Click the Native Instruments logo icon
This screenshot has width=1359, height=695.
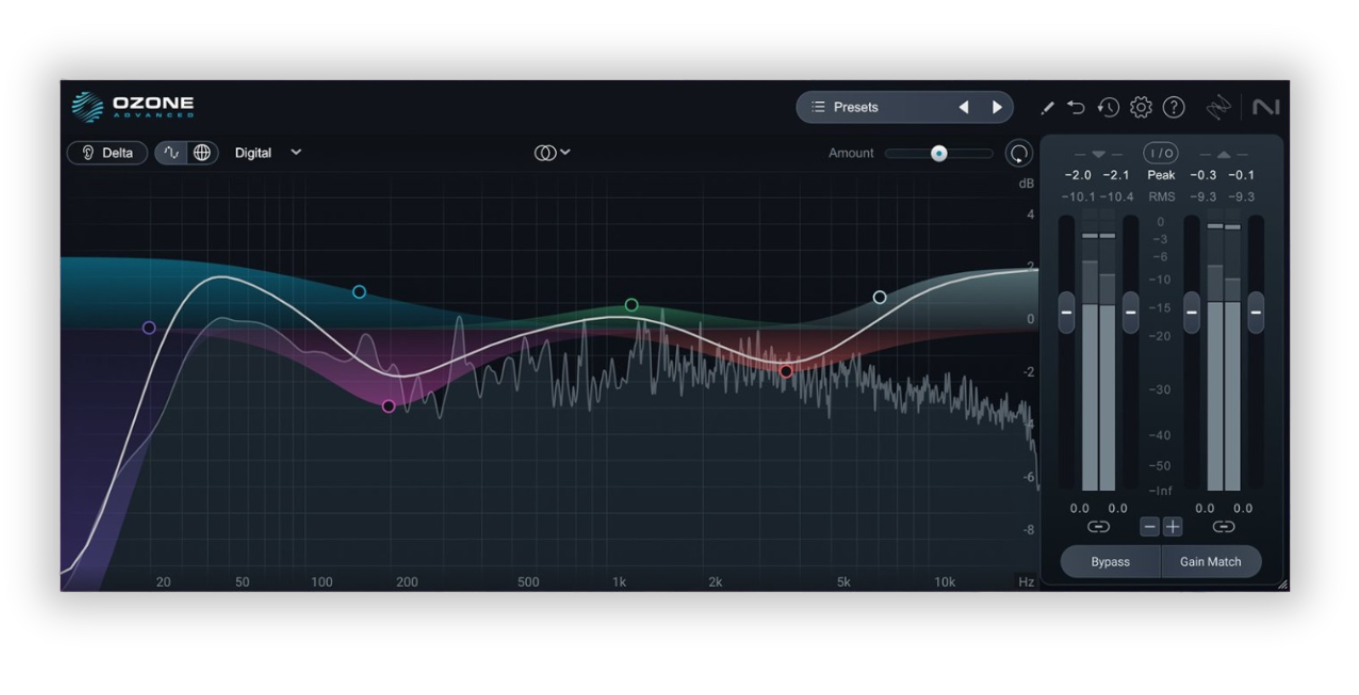tap(1265, 107)
